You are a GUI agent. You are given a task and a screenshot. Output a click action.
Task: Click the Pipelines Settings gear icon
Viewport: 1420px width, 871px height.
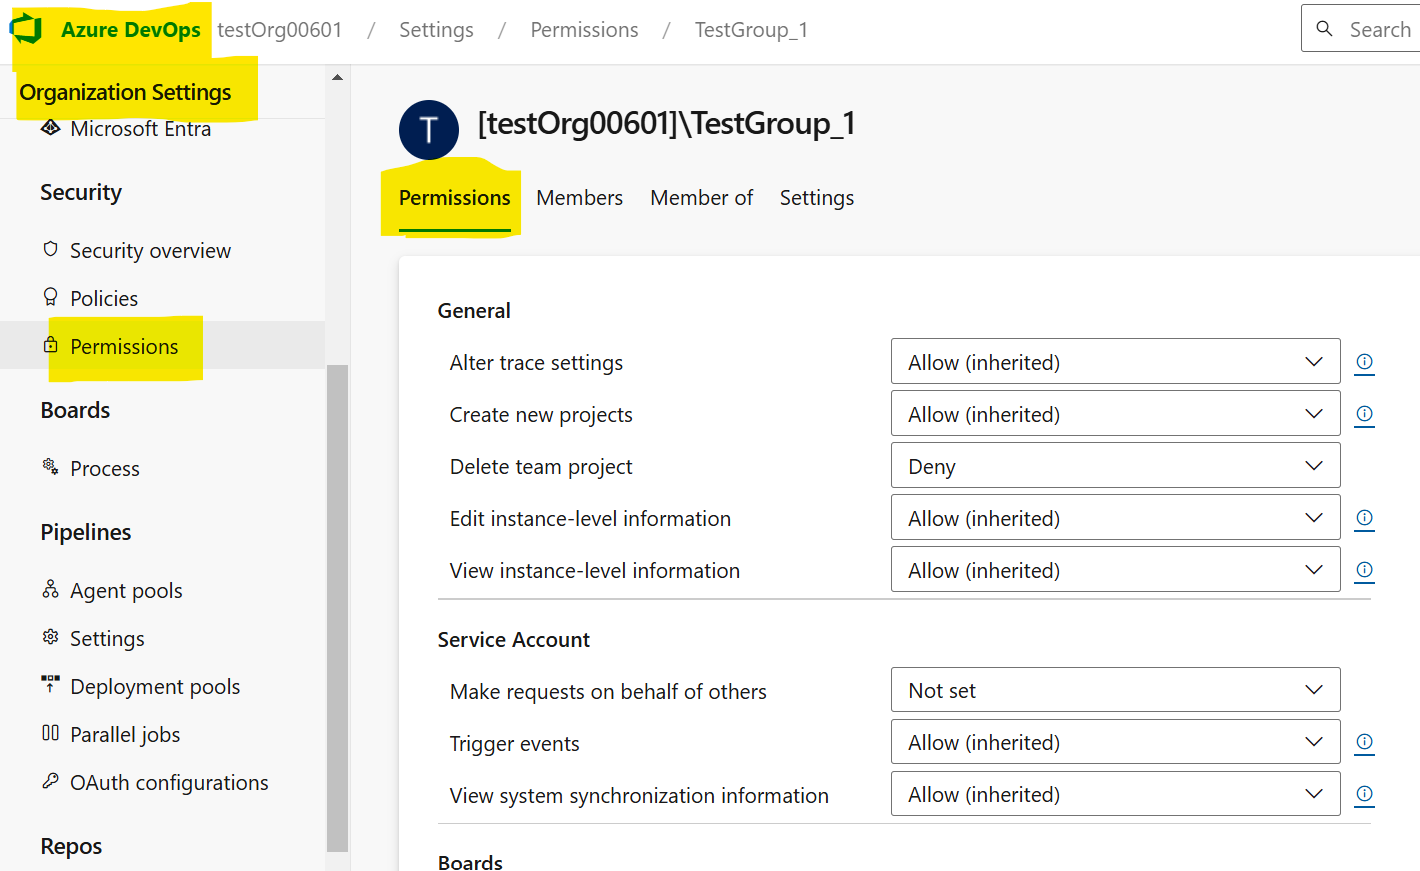point(50,637)
